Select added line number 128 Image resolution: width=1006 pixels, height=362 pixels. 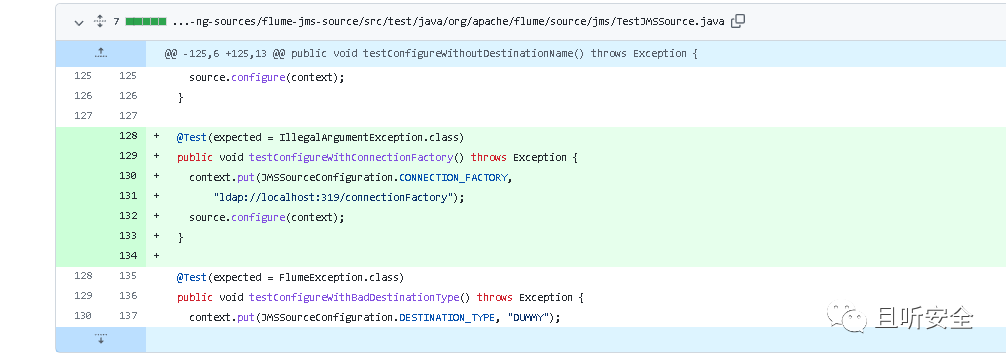pos(128,136)
